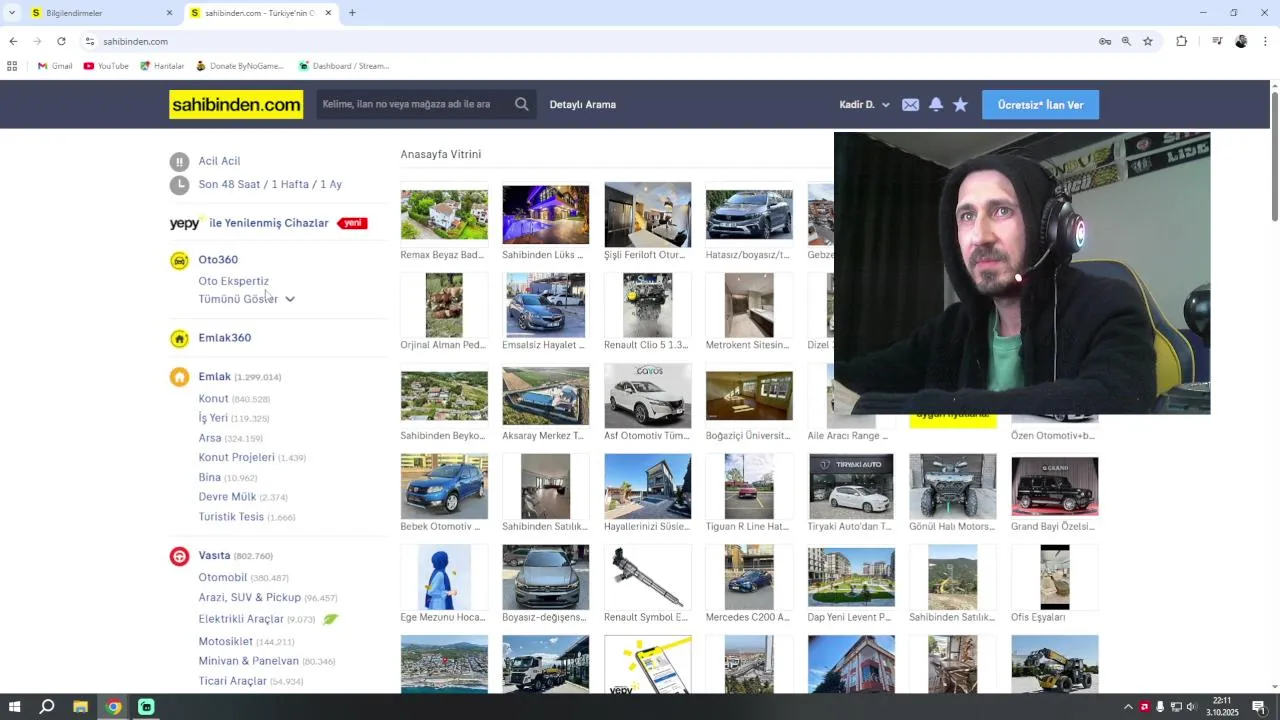Open Windows search from taskbar

click(x=46, y=707)
